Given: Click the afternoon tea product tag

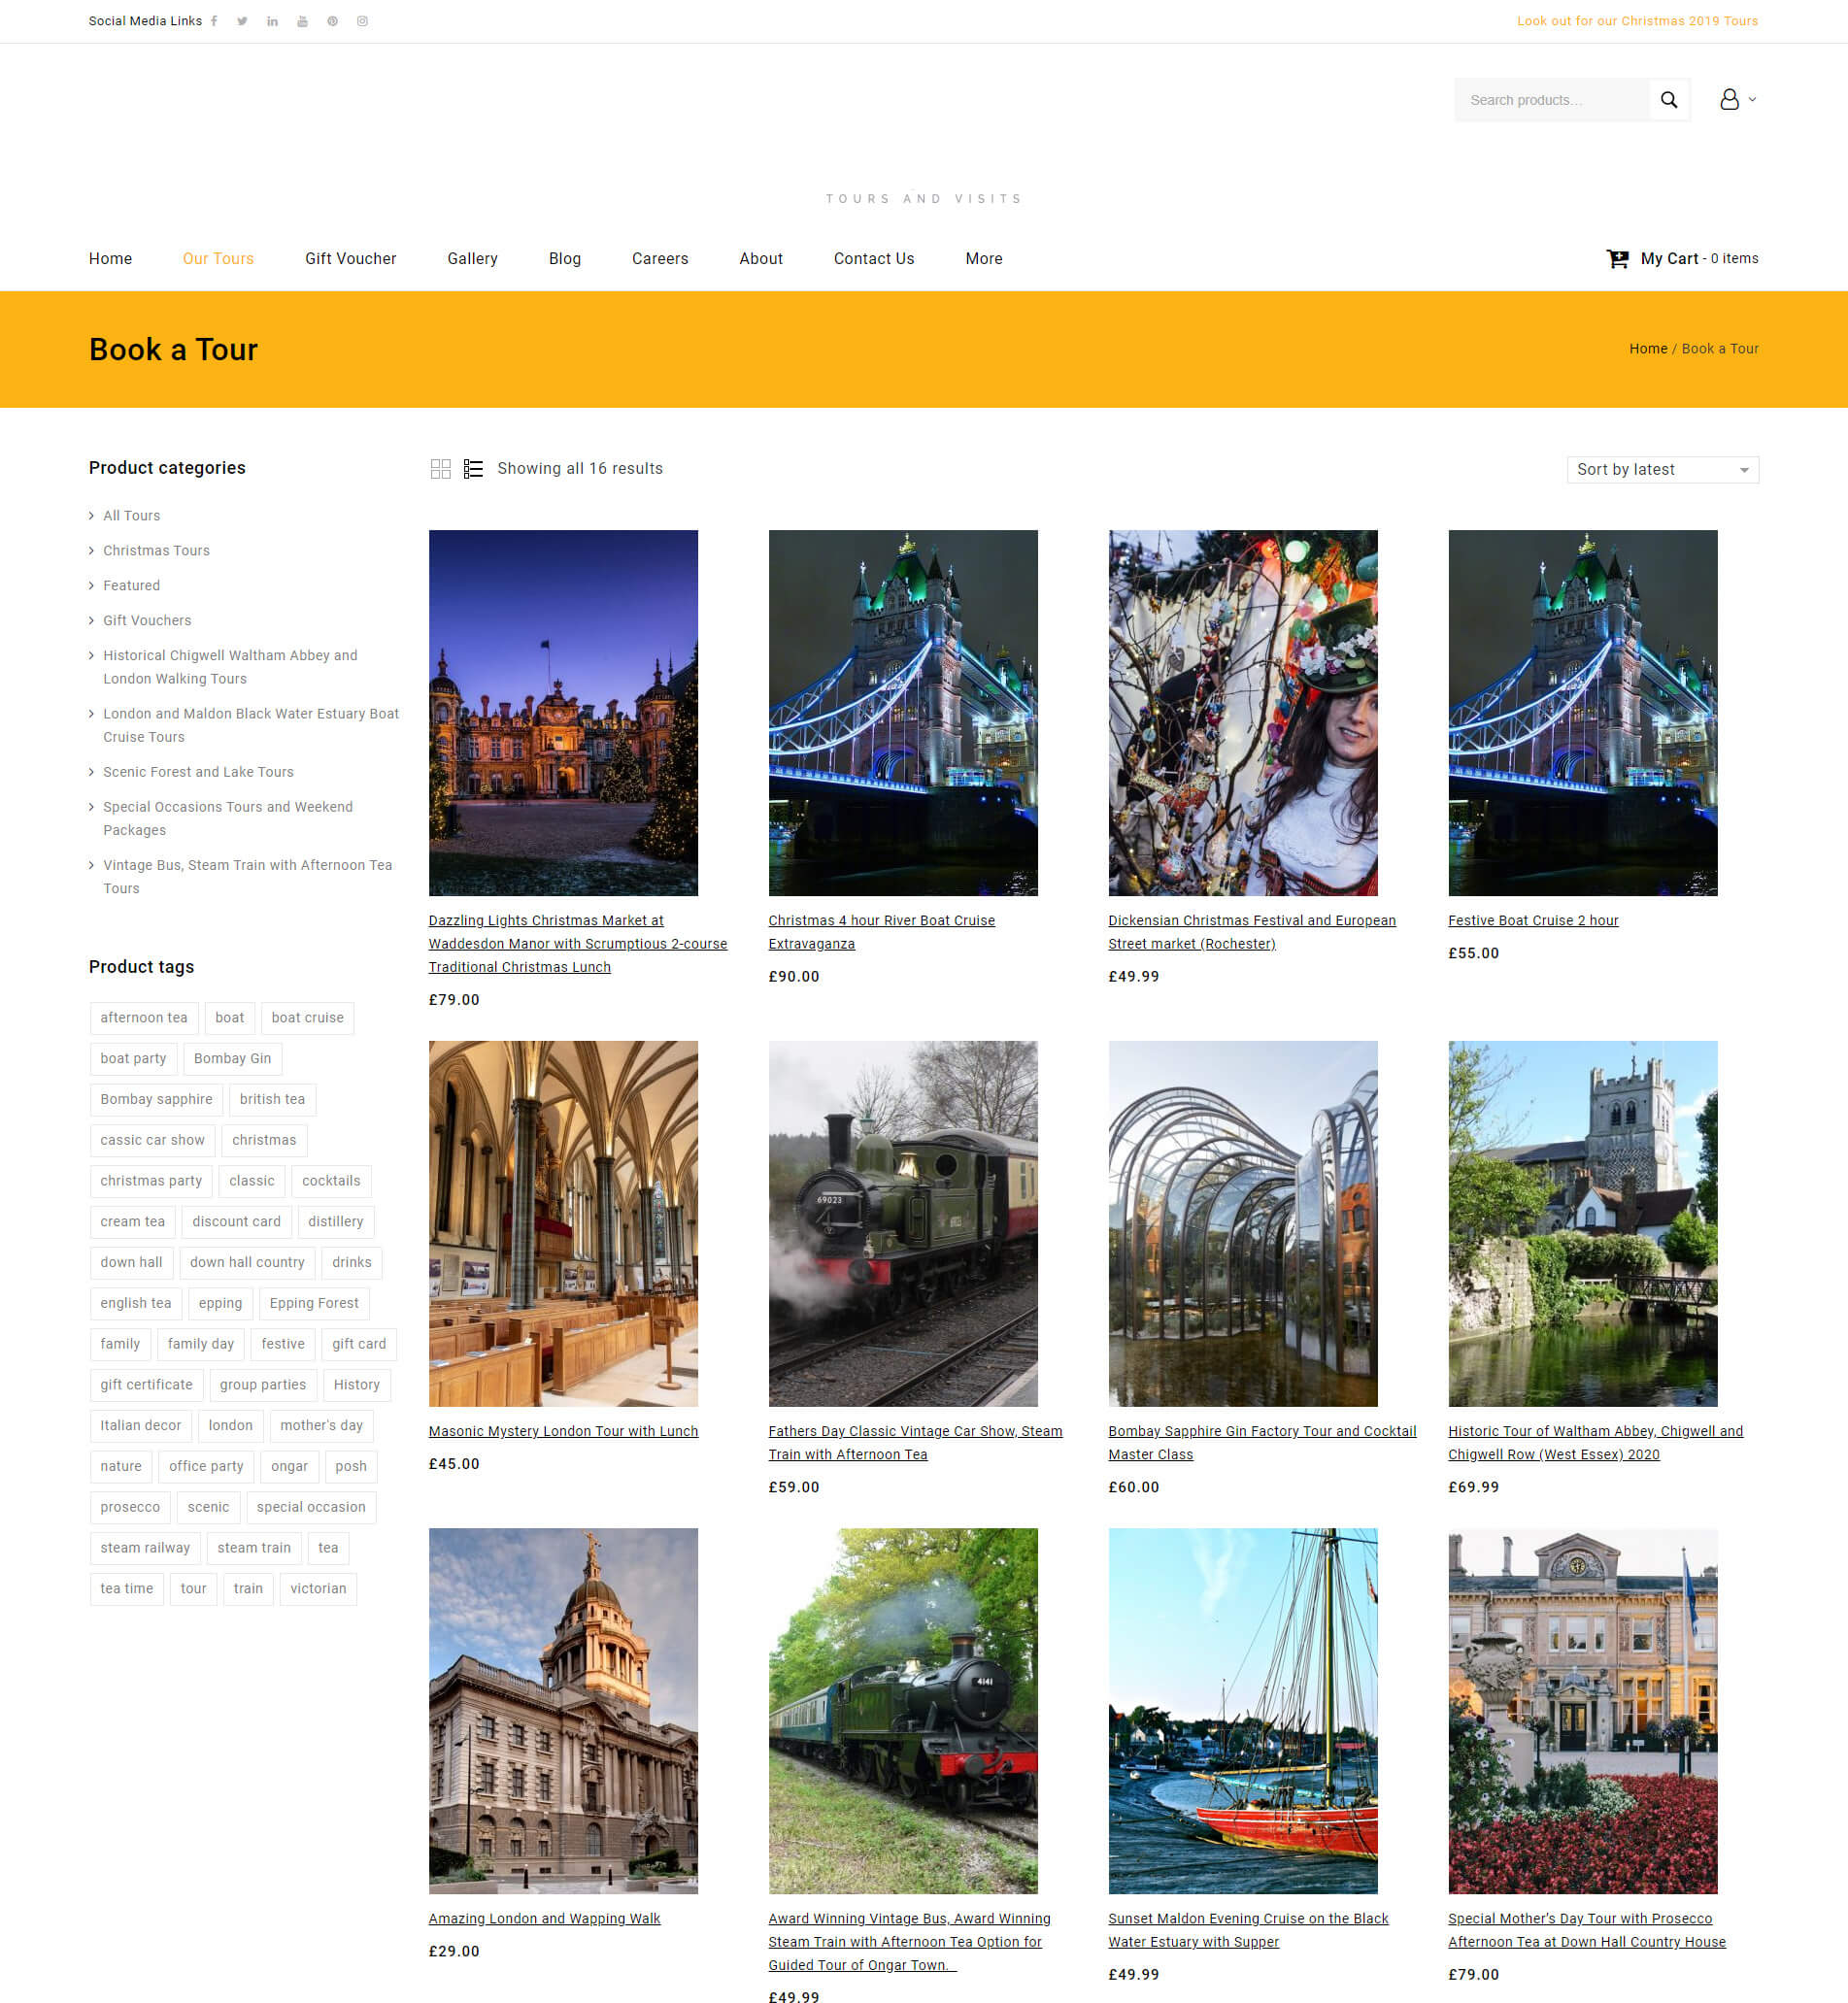Looking at the screenshot, I should tap(144, 1018).
